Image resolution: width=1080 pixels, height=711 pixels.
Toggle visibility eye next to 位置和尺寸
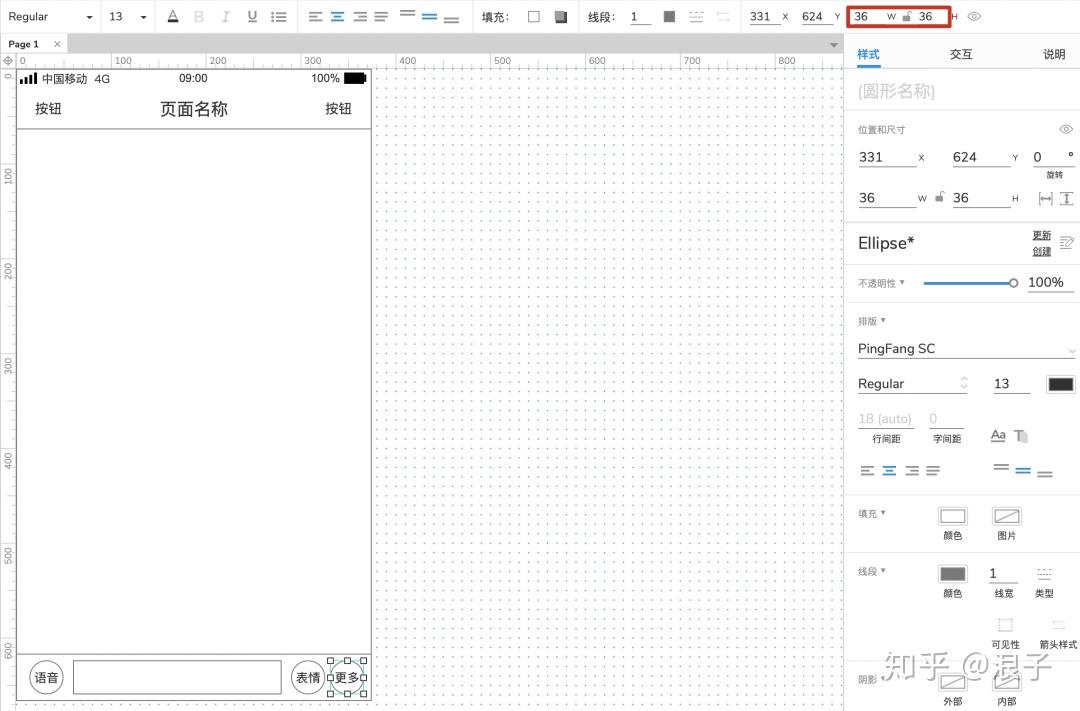(x=1066, y=129)
